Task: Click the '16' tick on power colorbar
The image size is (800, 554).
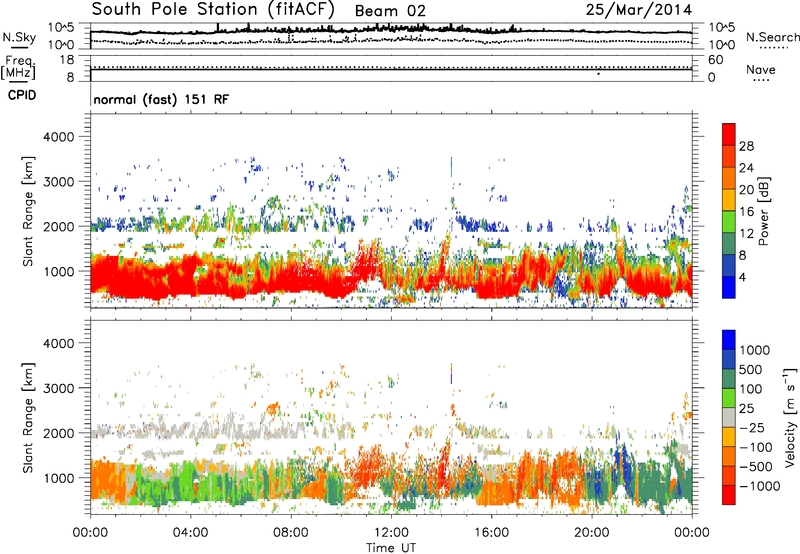Action: tap(746, 212)
